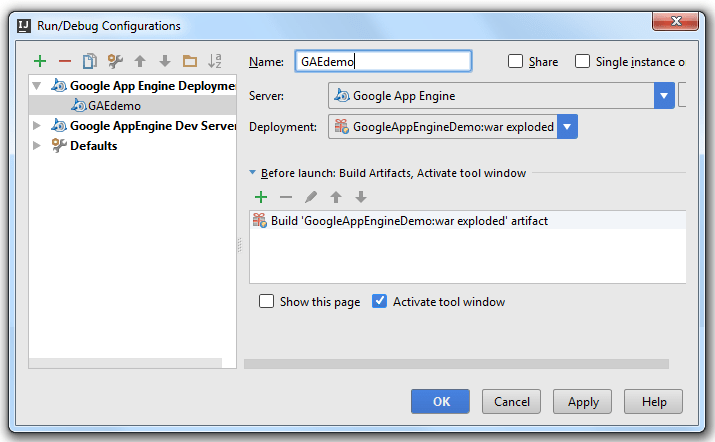Viewport: 715px width, 442px height.
Task: Click Google App Engine Deployment node icon
Action: point(59,86)
